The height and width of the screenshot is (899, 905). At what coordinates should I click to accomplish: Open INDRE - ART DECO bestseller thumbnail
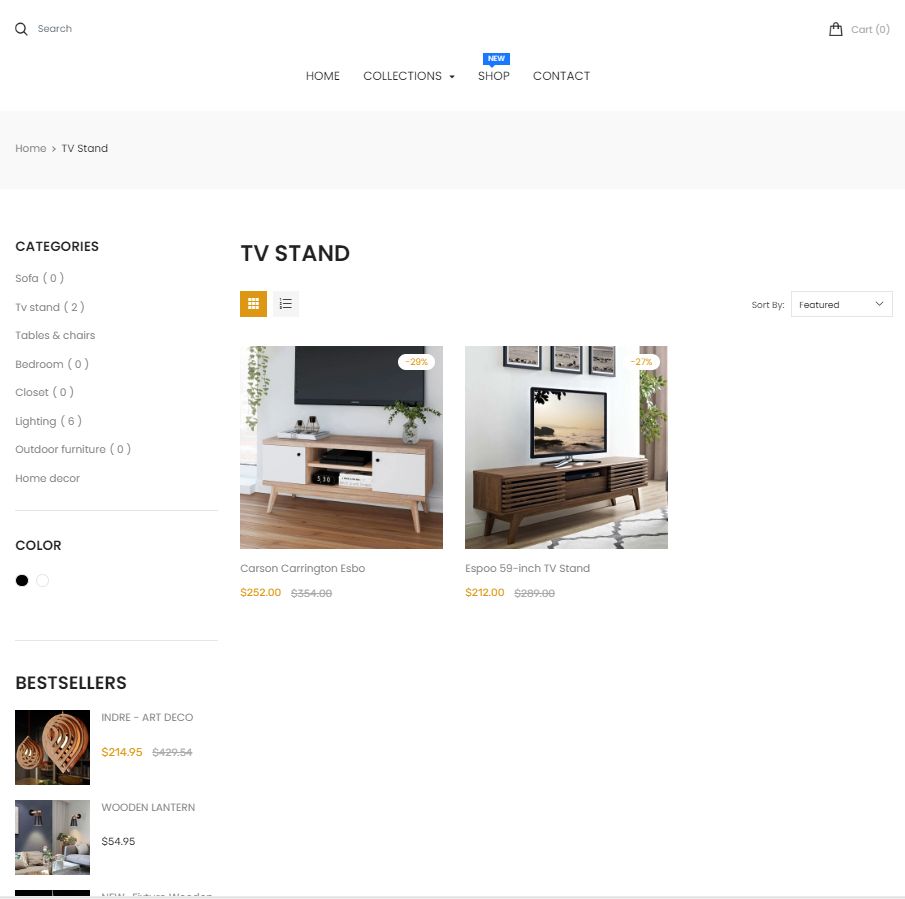click(53, 747)
